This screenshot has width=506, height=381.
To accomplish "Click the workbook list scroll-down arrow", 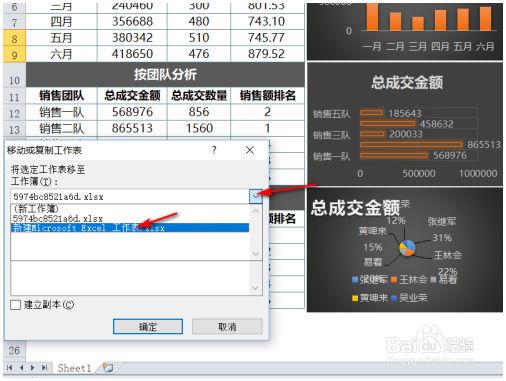I will 256,254.
